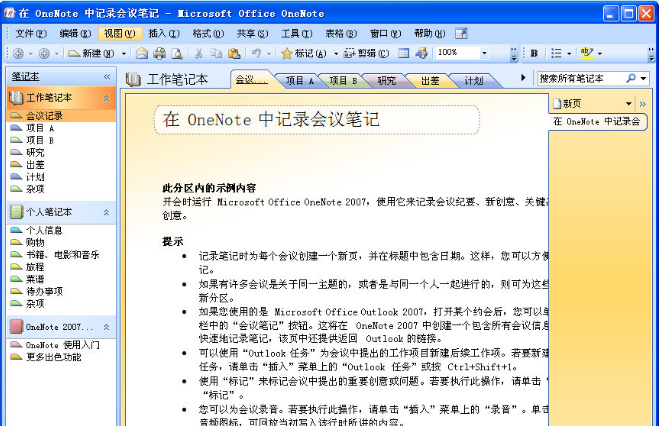
Task: Switch to the 计划 section tab
Action: tap(474, 81)
